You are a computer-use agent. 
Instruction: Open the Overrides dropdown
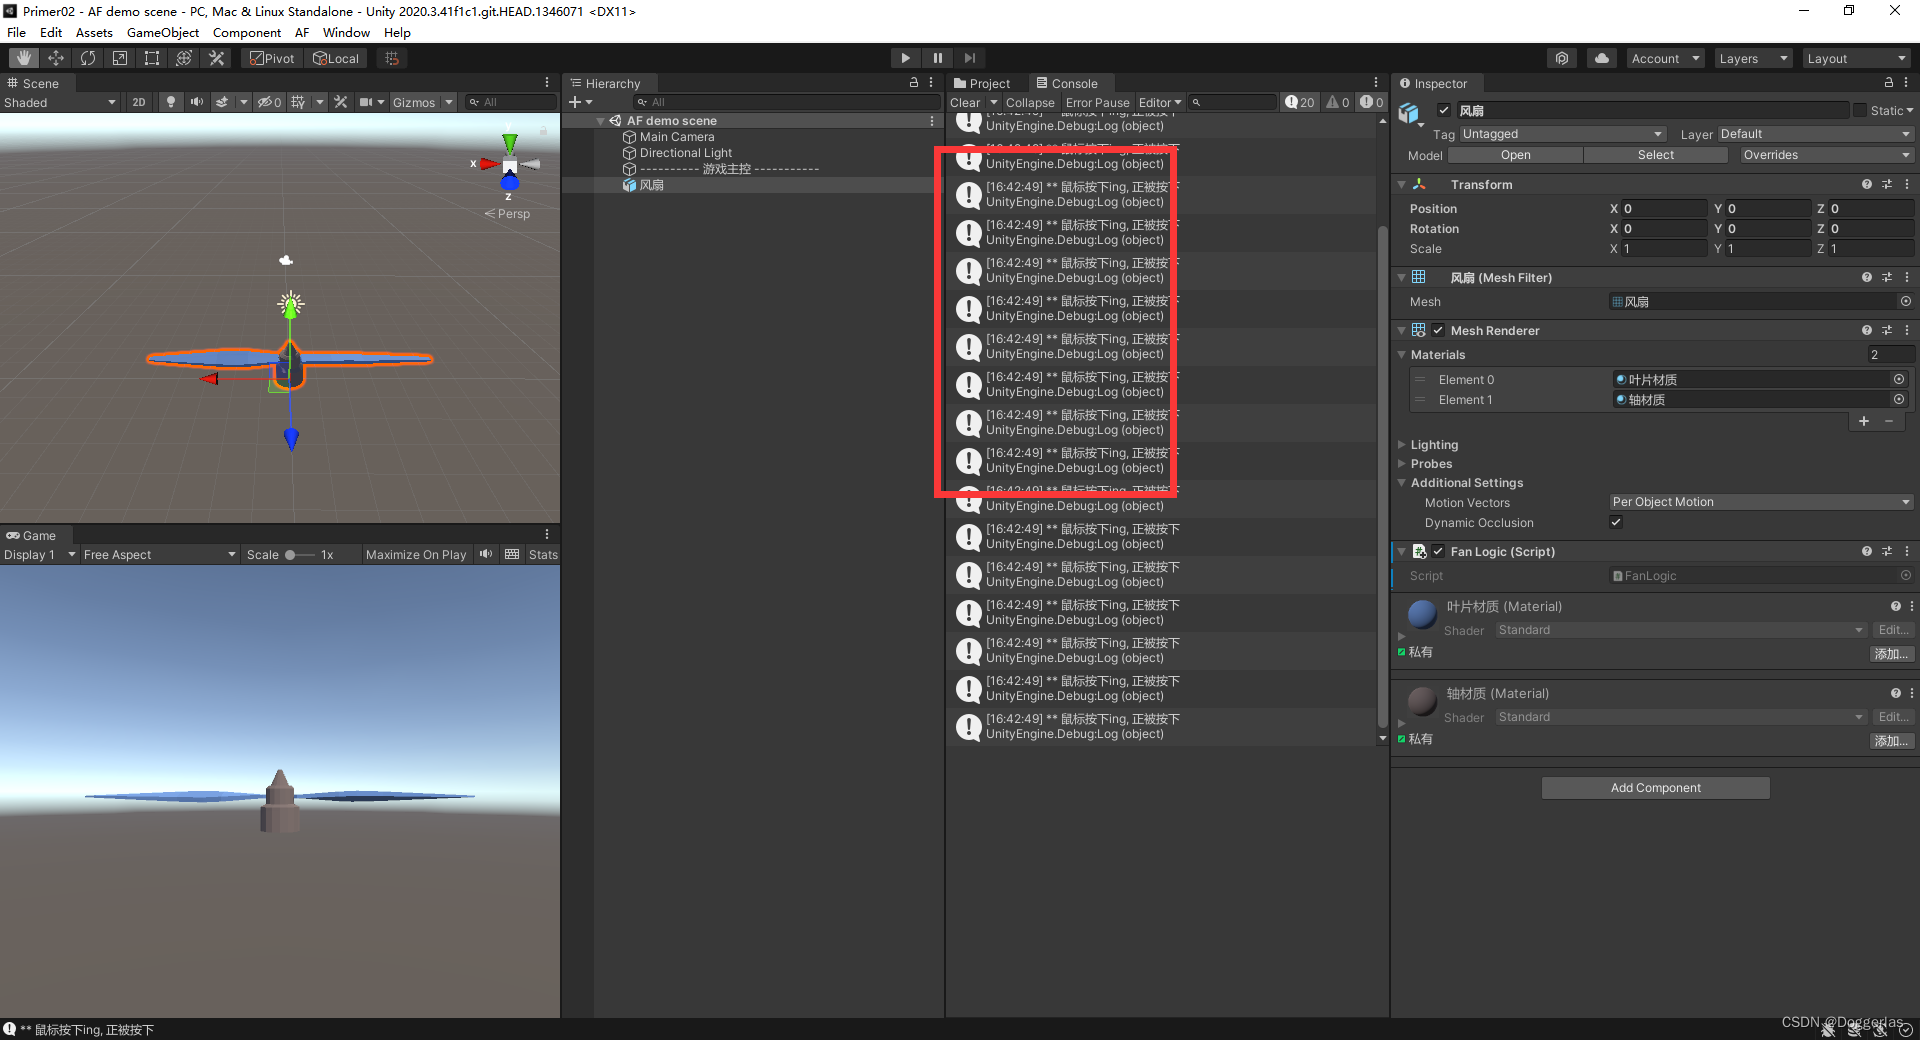click(1826, 155)
